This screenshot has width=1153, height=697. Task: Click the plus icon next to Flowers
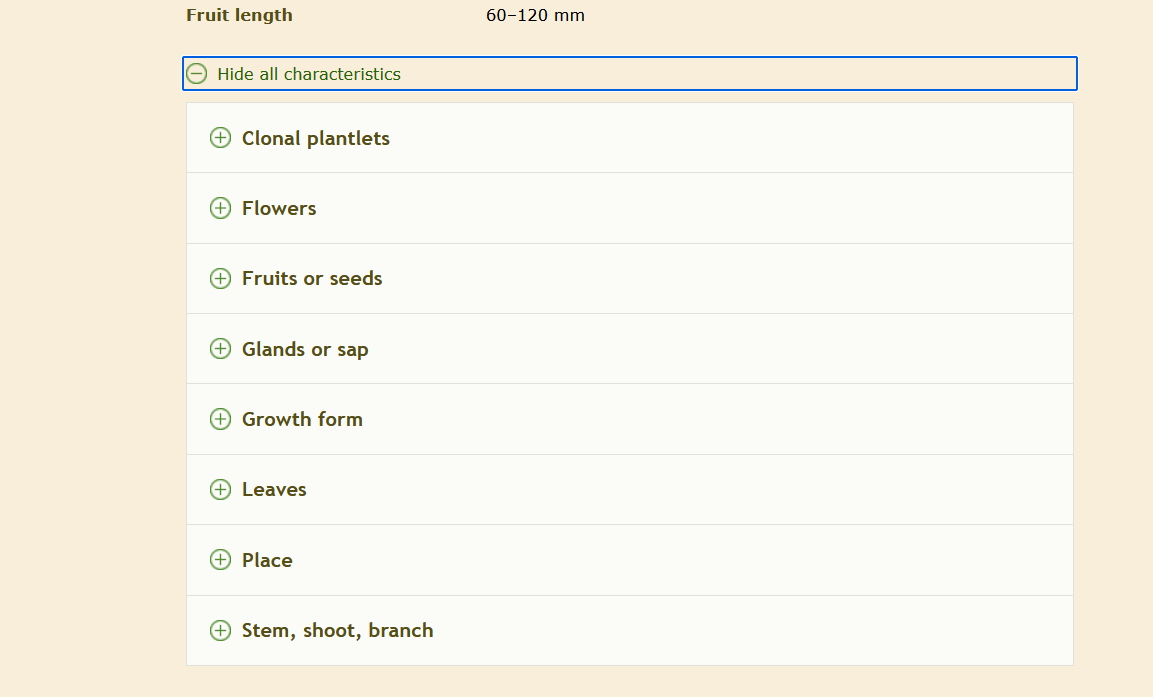click(220, 208)
